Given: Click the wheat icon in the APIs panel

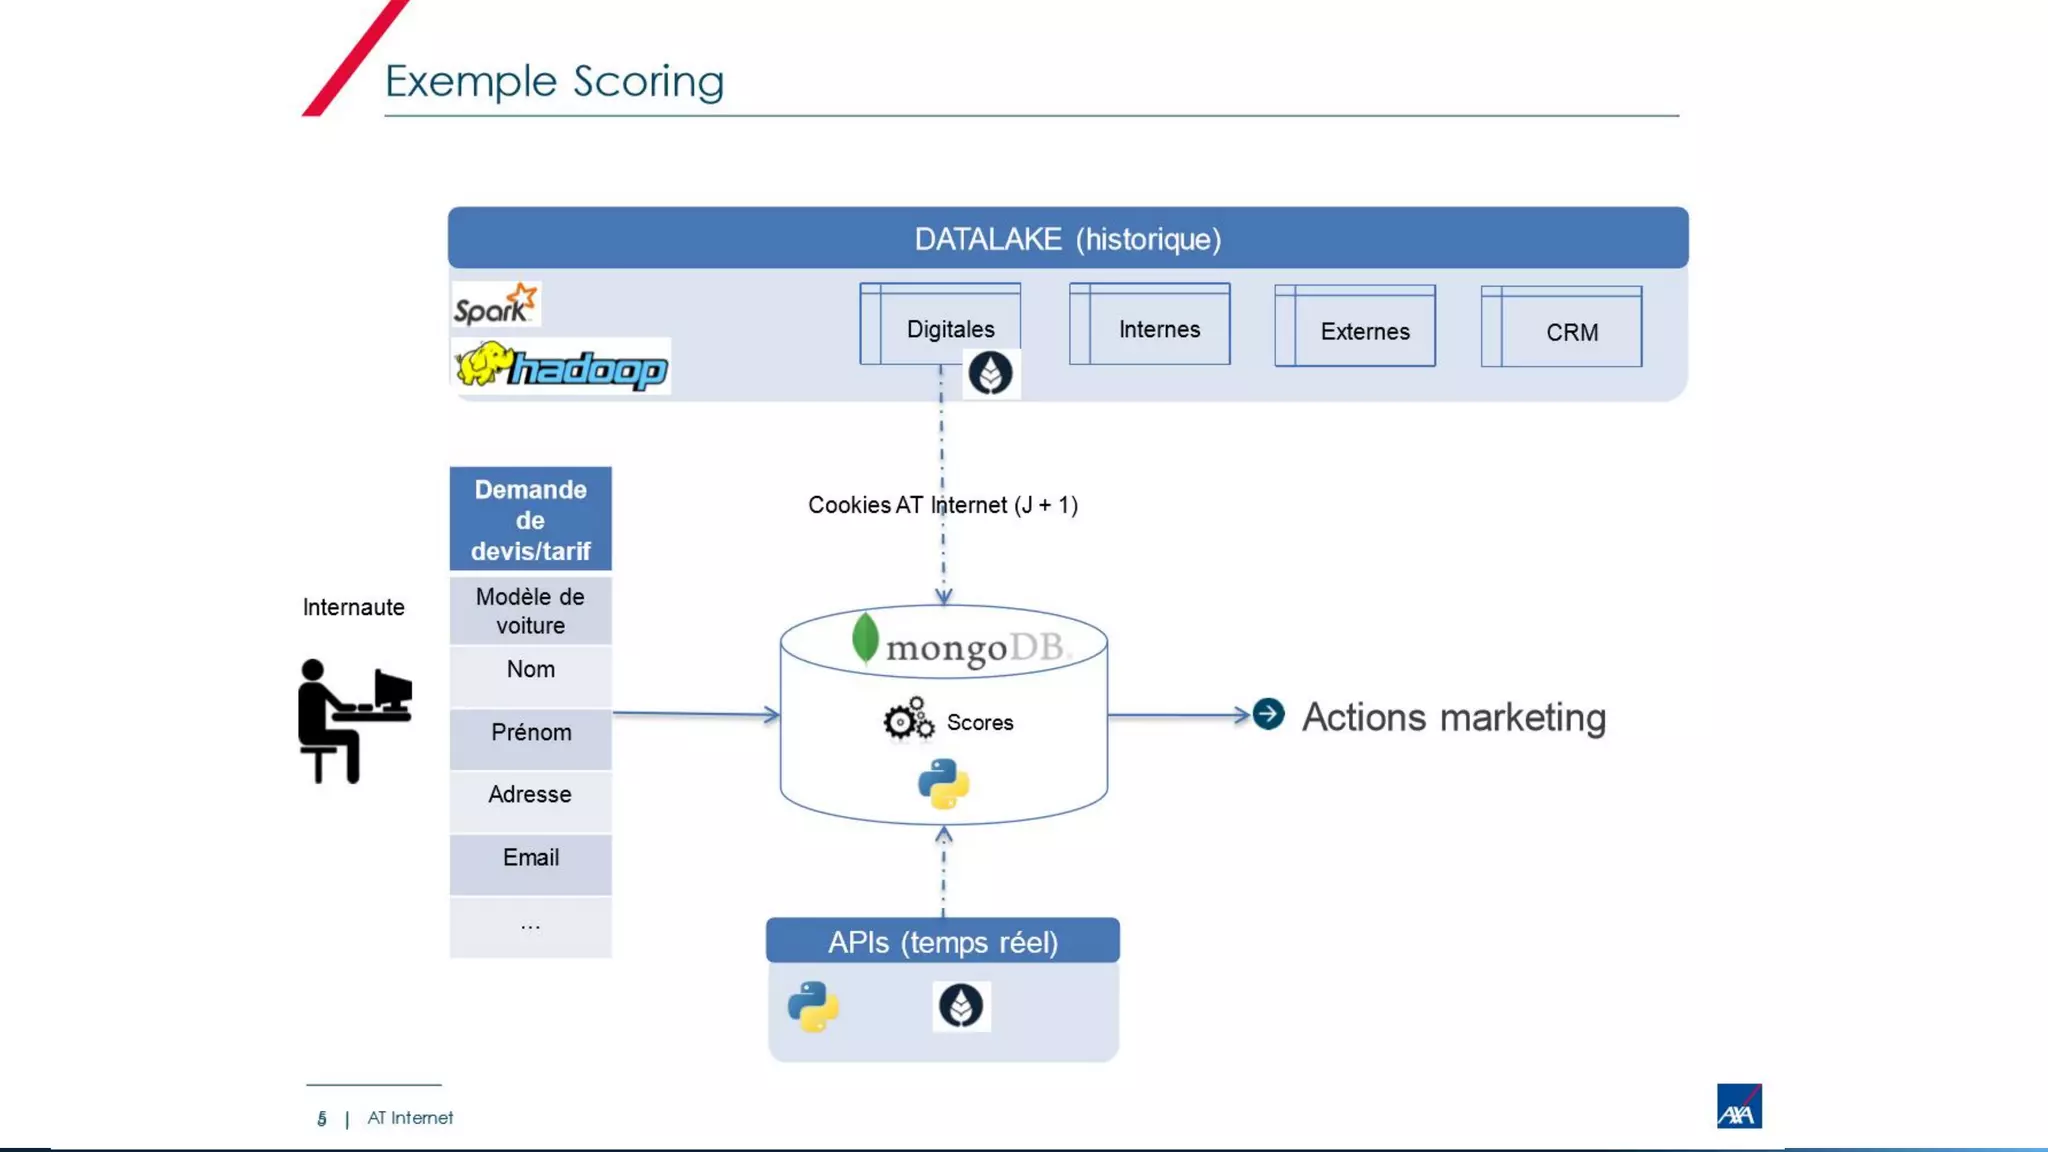Looking at the screenshot, I should pyautogui.click(x=961, y=1006).
